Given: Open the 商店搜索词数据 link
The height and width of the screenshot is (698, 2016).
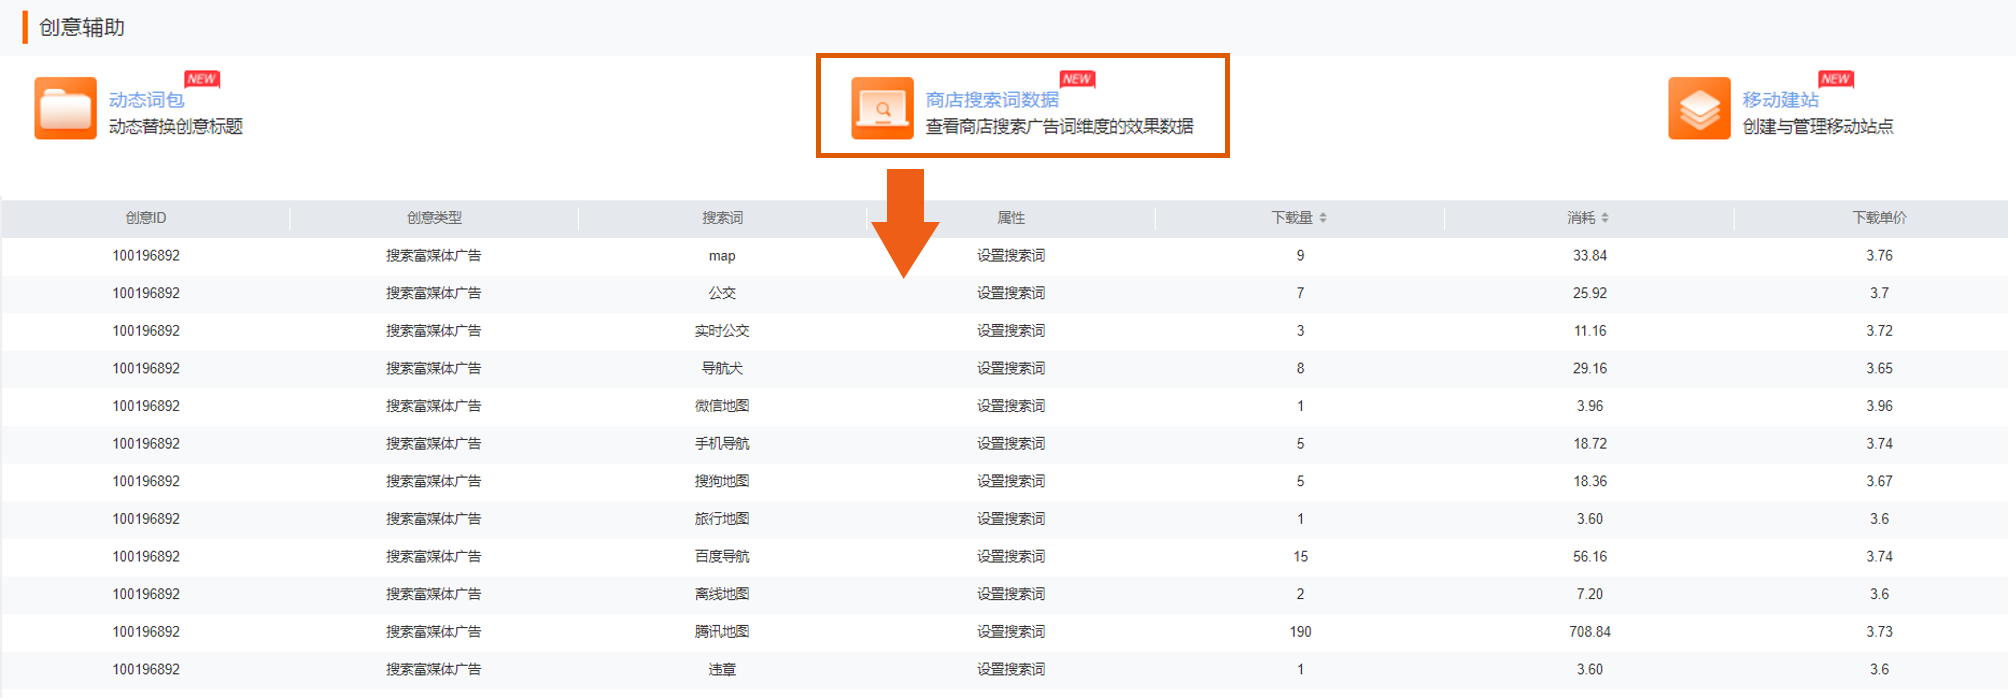Looking at the screenshot, I should 991,100.
